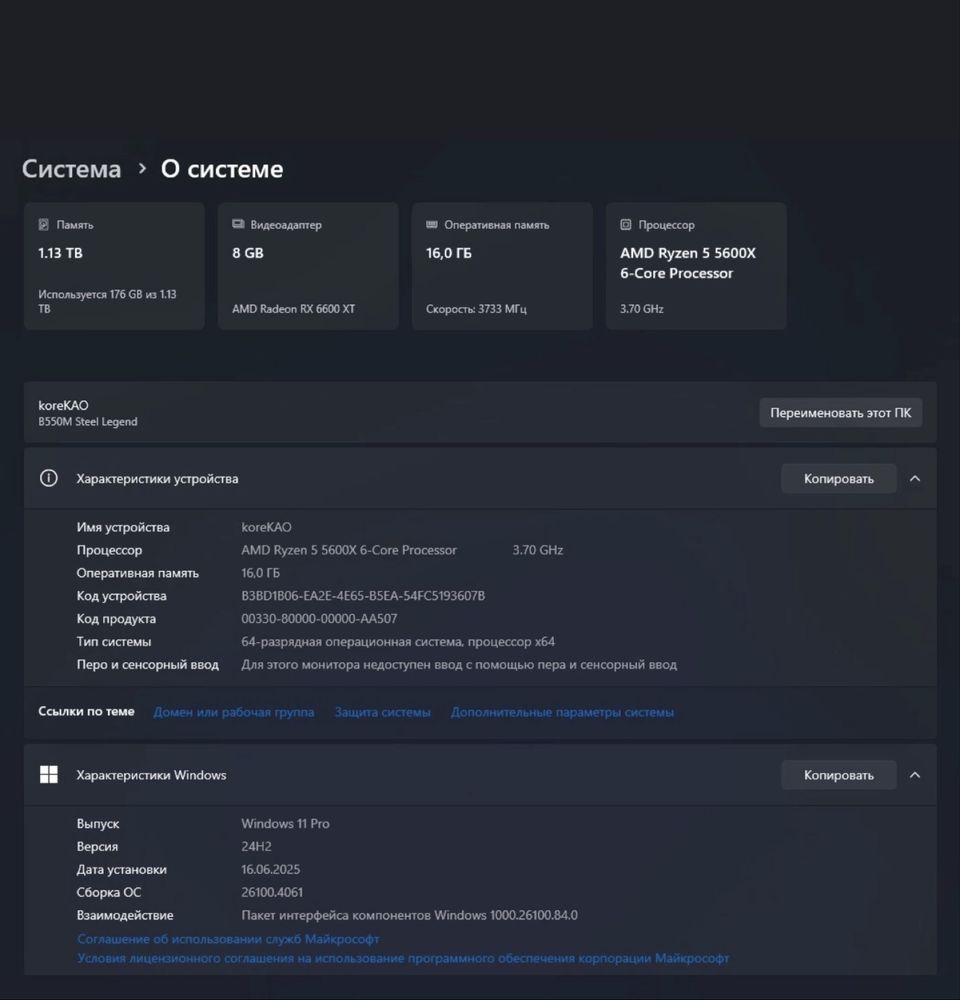Screen dimensions: 960x1000
Task: Click version value 24H2
Action: click(256, 846)
